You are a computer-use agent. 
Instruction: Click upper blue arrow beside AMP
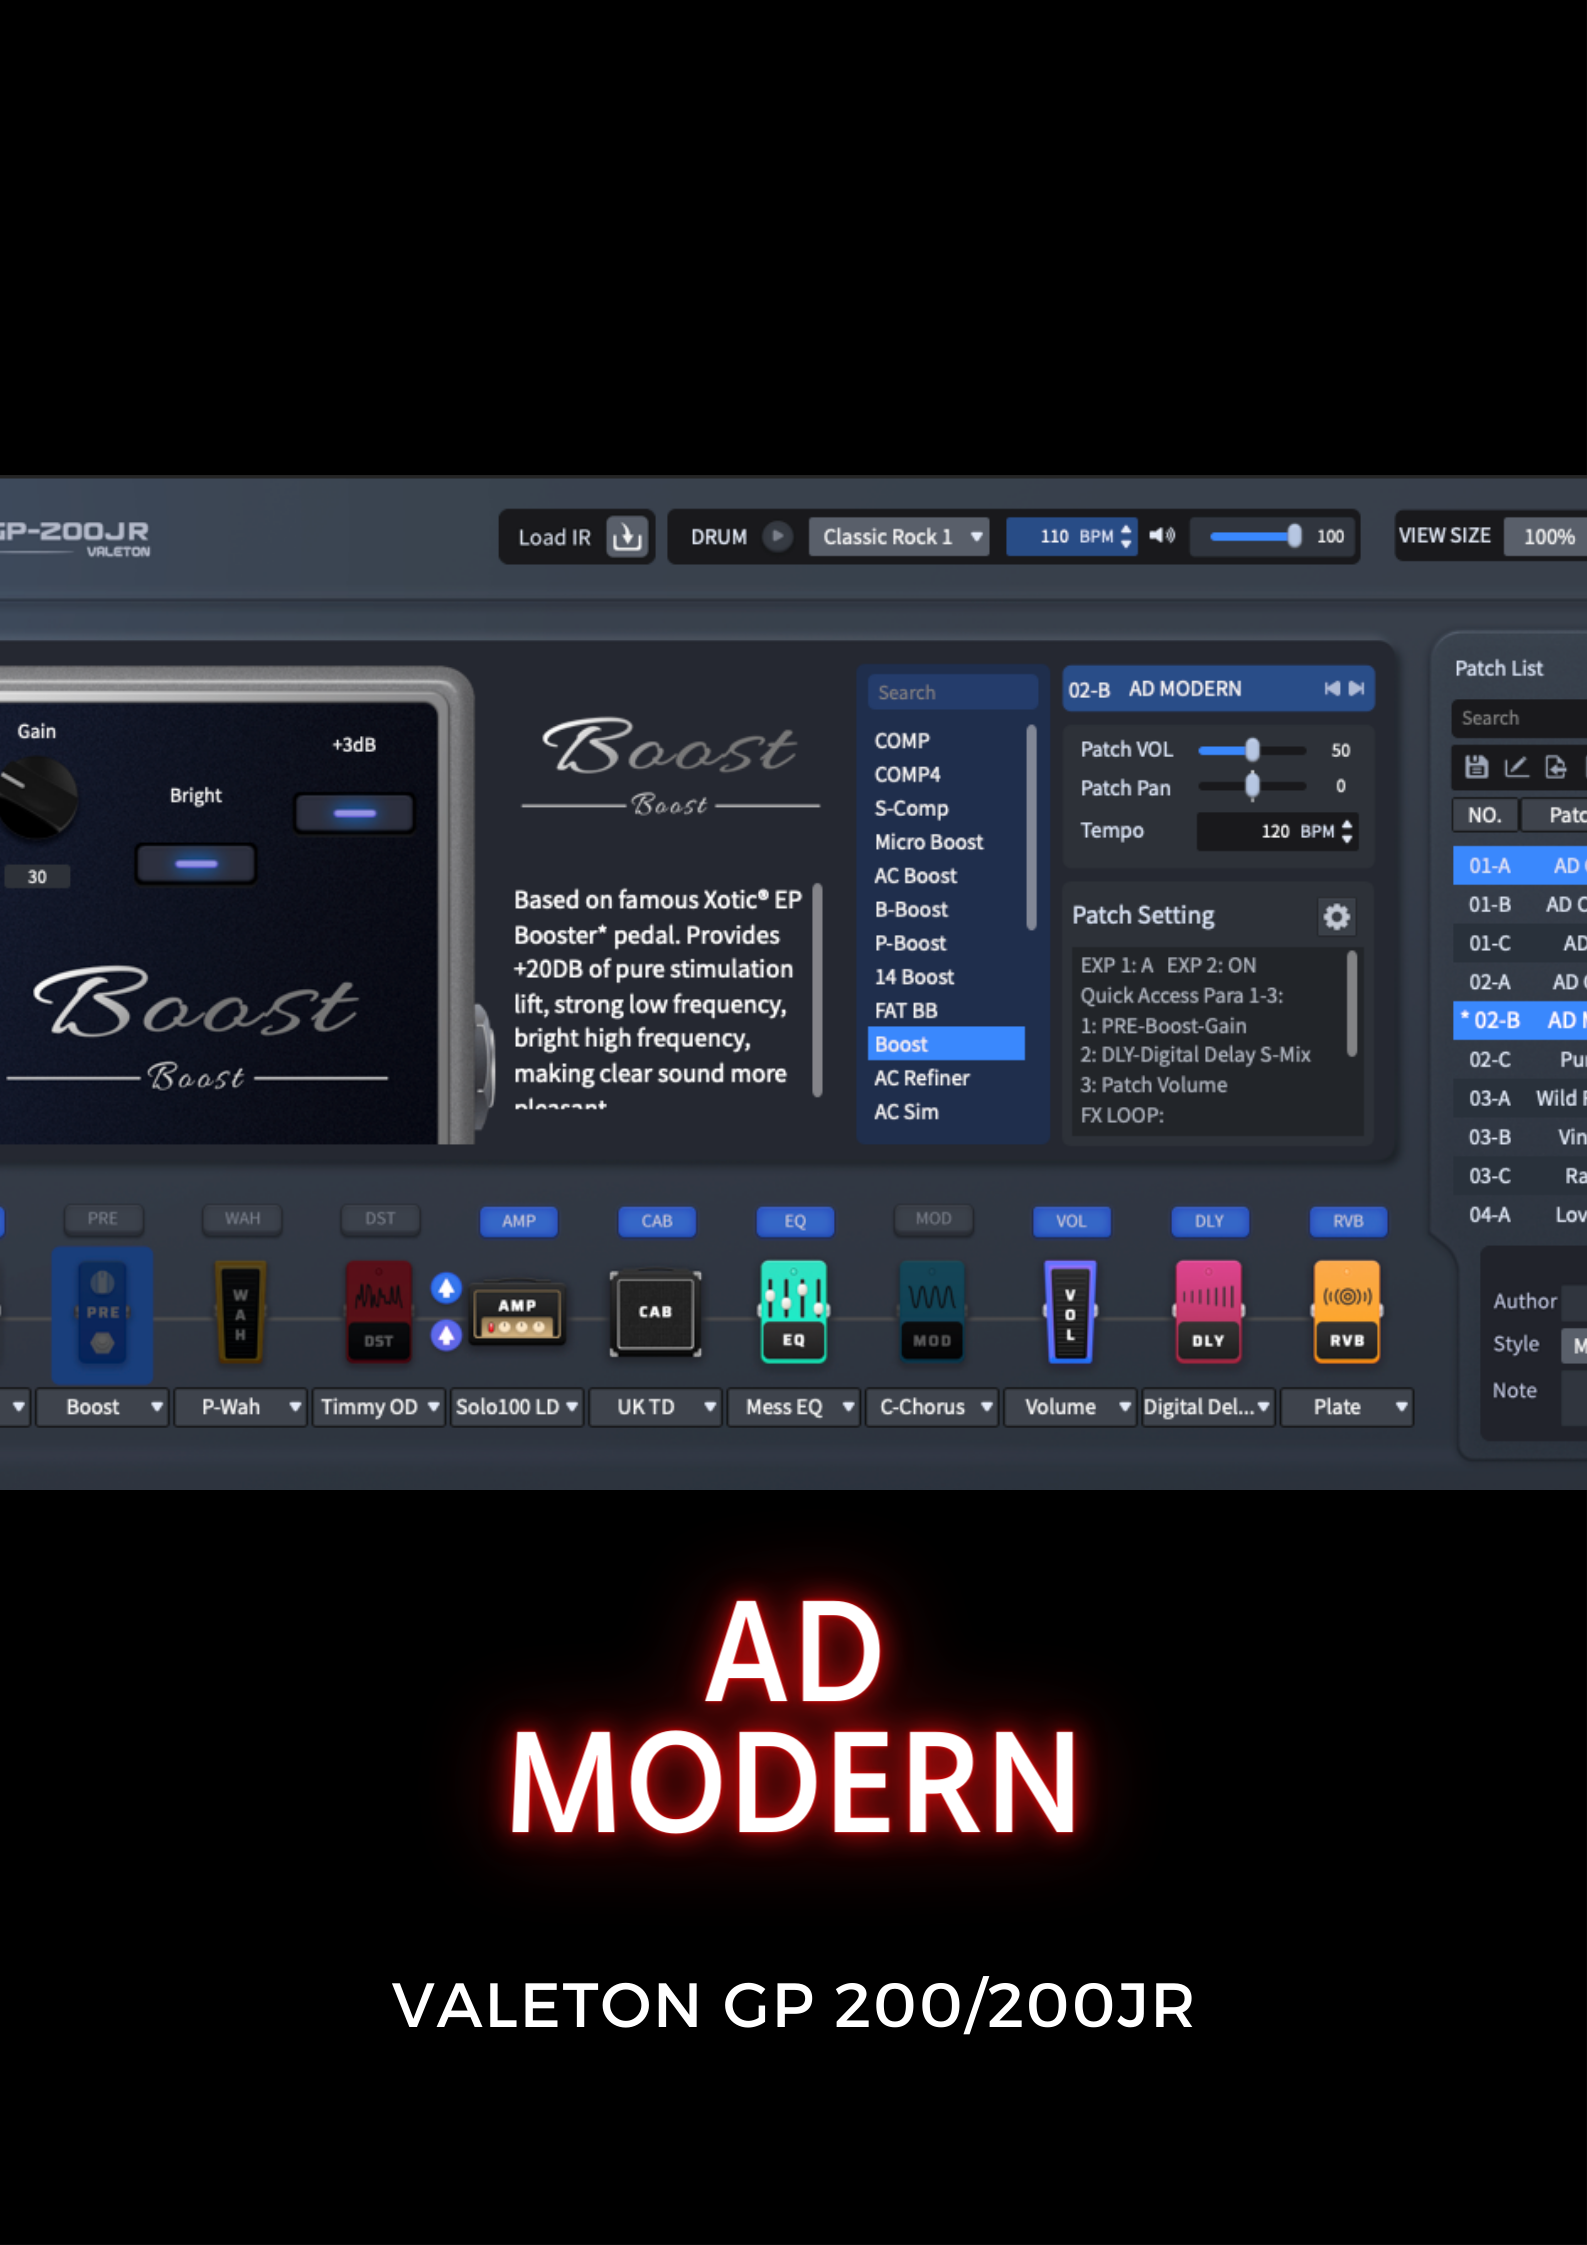tap(446, 1288)
